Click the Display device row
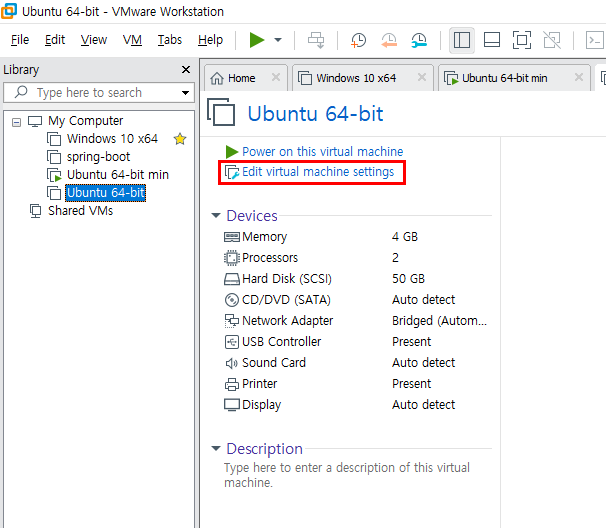Image resolution: width=606 pixels, height=528 pixels. tap(356, 405)
